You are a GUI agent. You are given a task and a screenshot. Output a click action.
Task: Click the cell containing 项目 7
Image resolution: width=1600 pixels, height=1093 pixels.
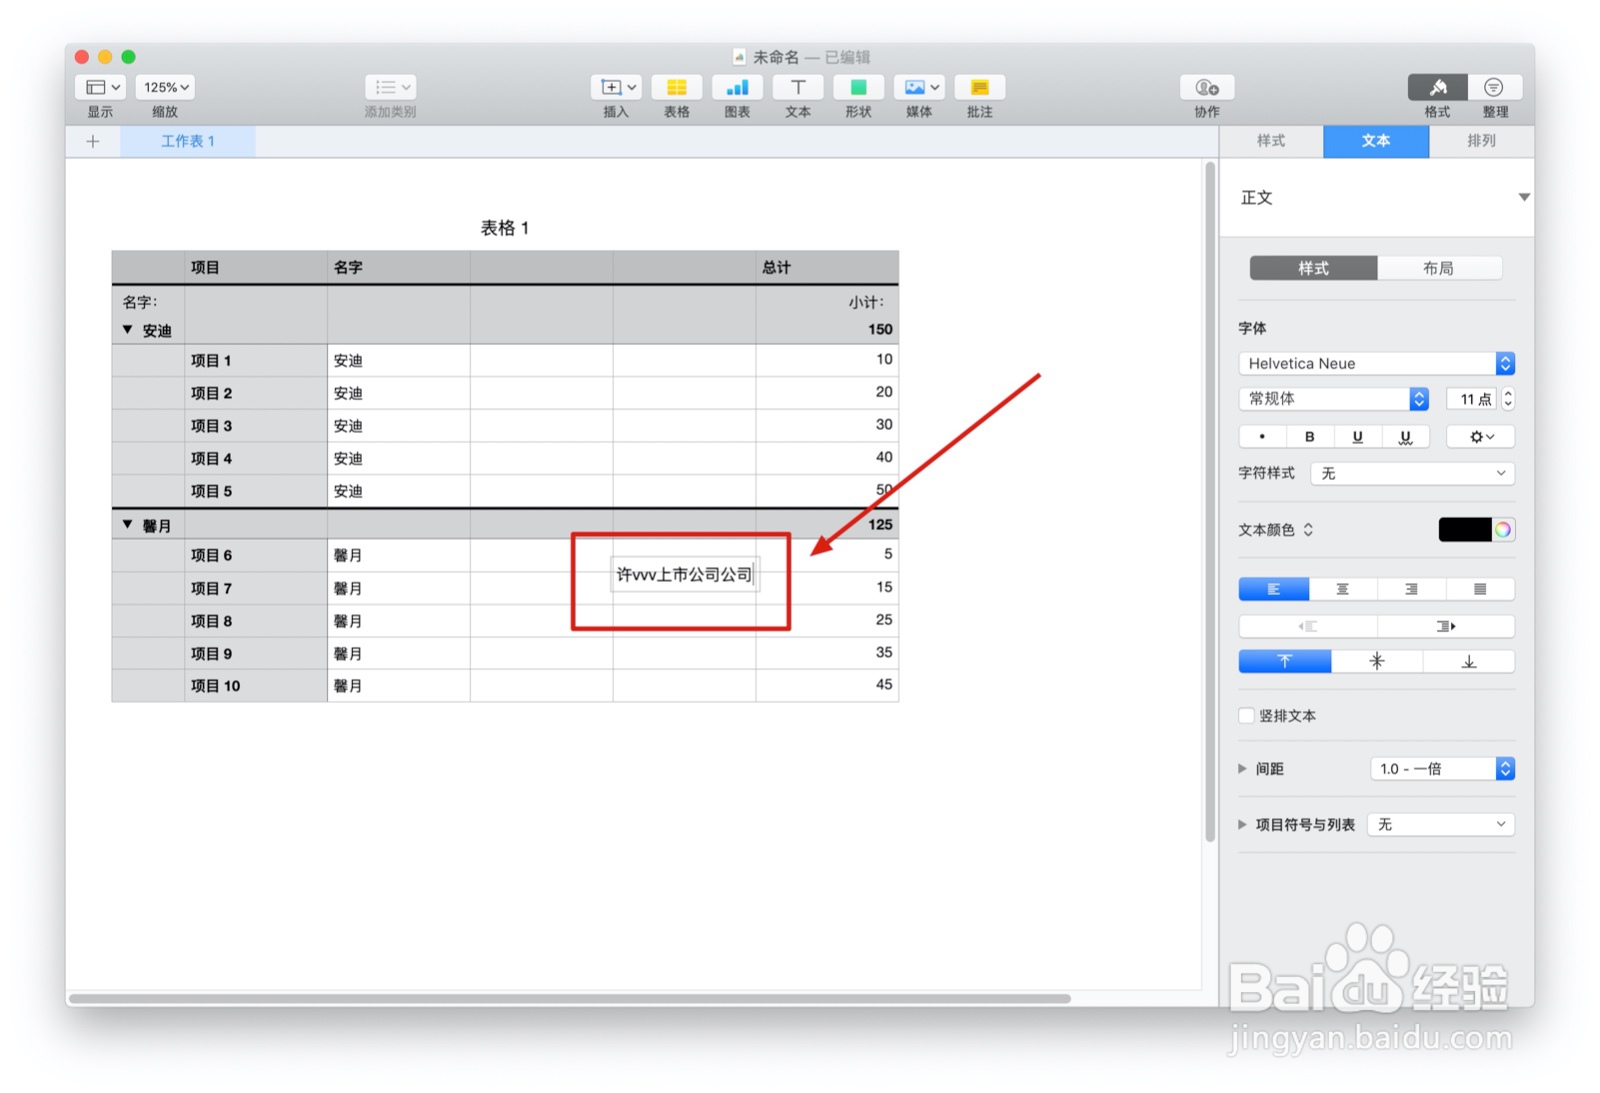256,588
